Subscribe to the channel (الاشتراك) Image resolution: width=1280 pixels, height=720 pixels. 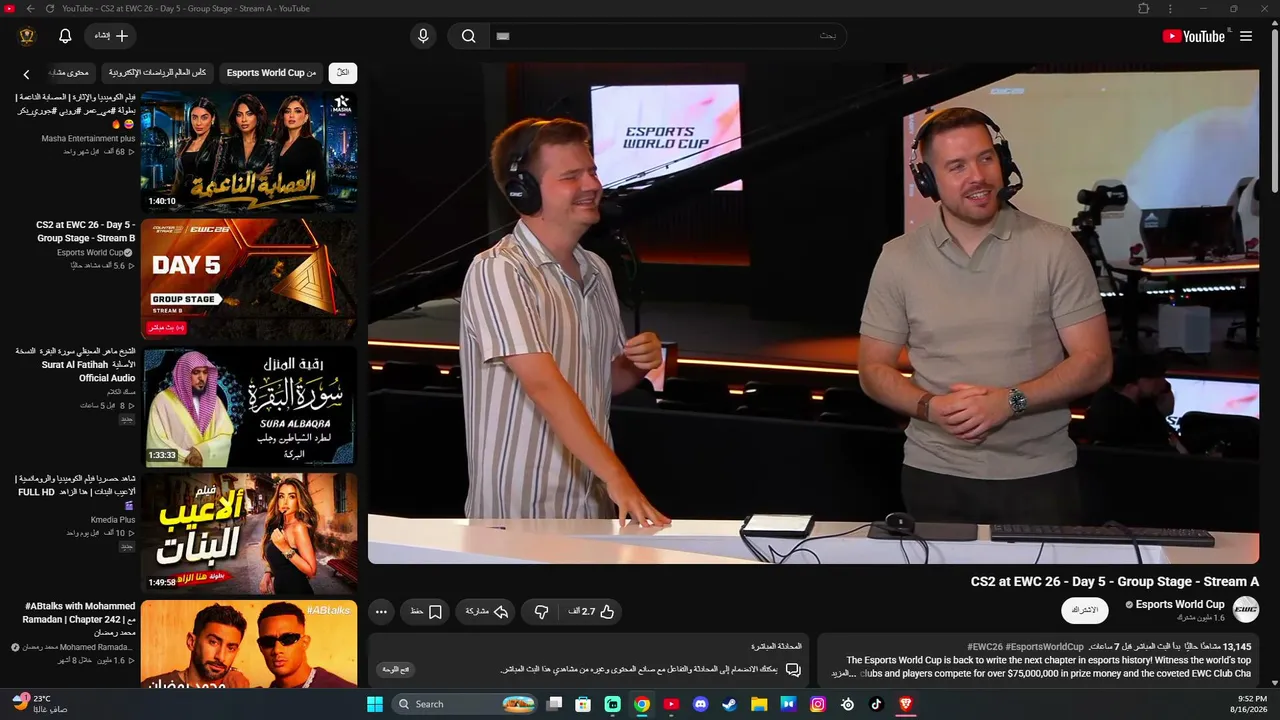pos(1085,610)
